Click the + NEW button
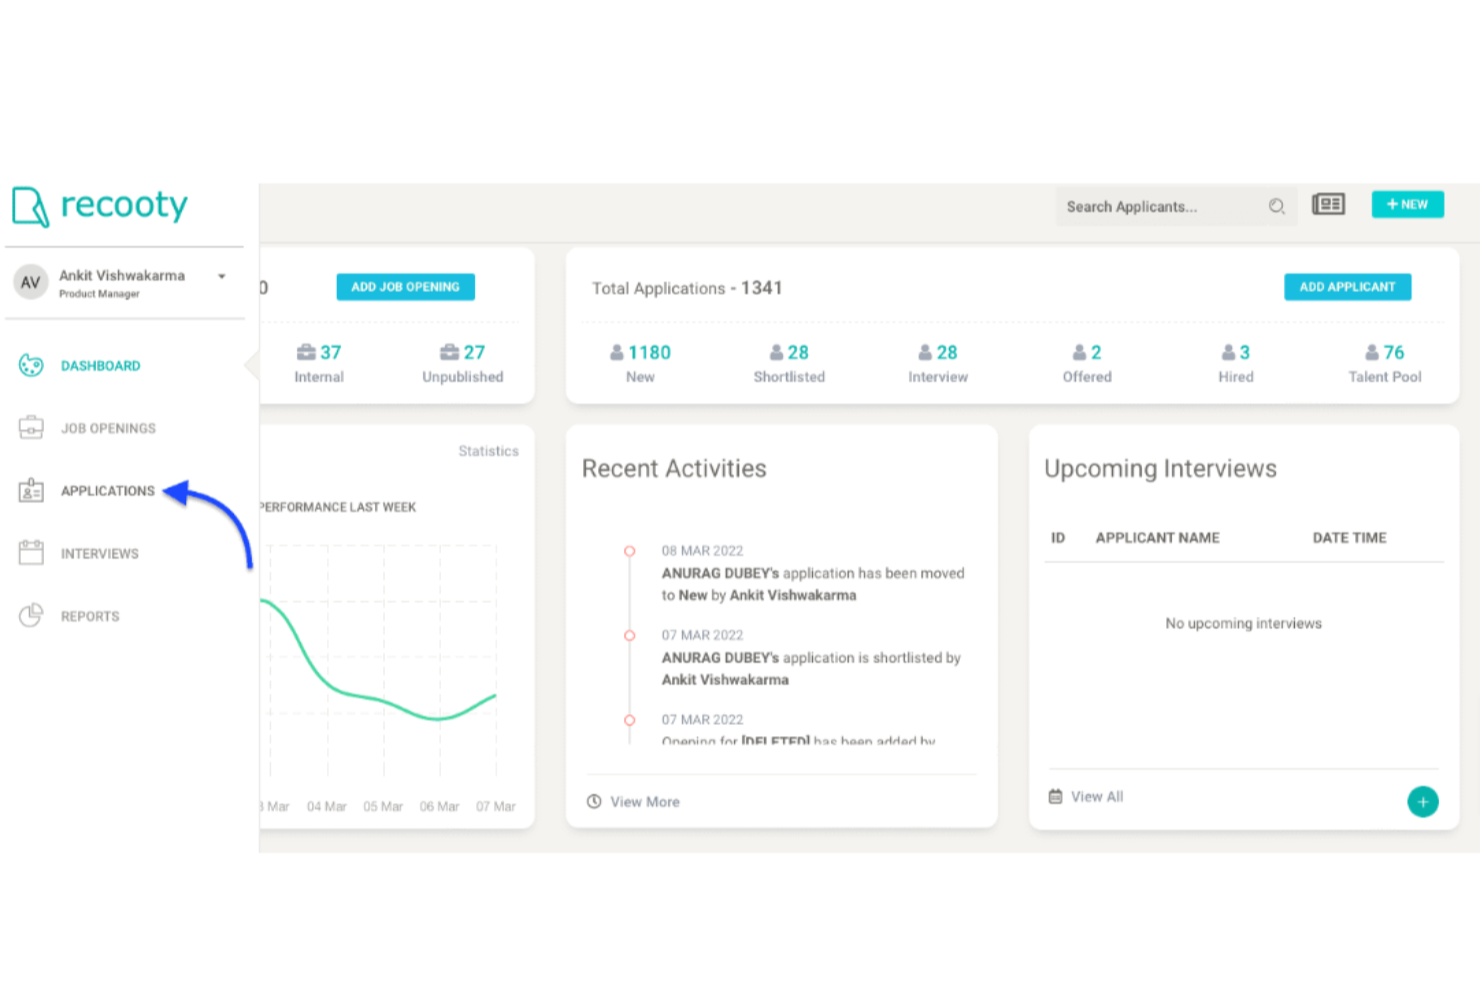1480x987 pixels. click(1407, 205)
